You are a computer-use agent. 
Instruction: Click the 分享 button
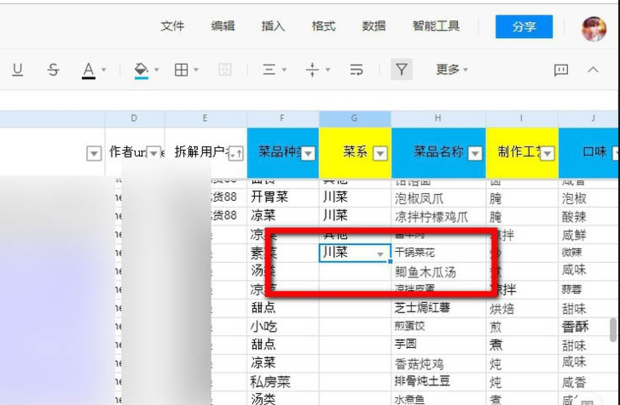tap(524, 26)
